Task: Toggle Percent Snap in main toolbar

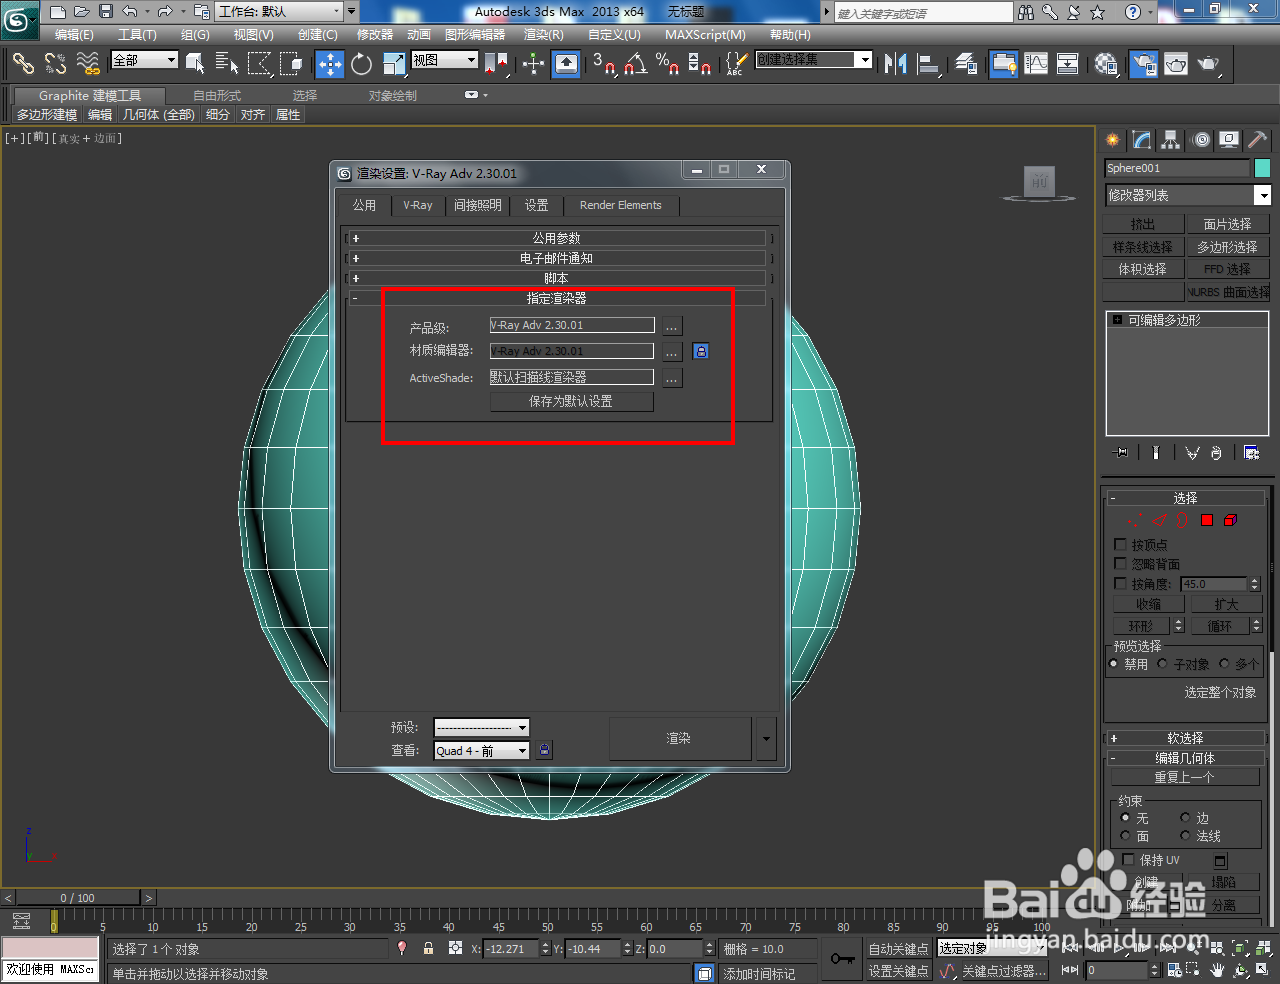Action: pos(667,64)
